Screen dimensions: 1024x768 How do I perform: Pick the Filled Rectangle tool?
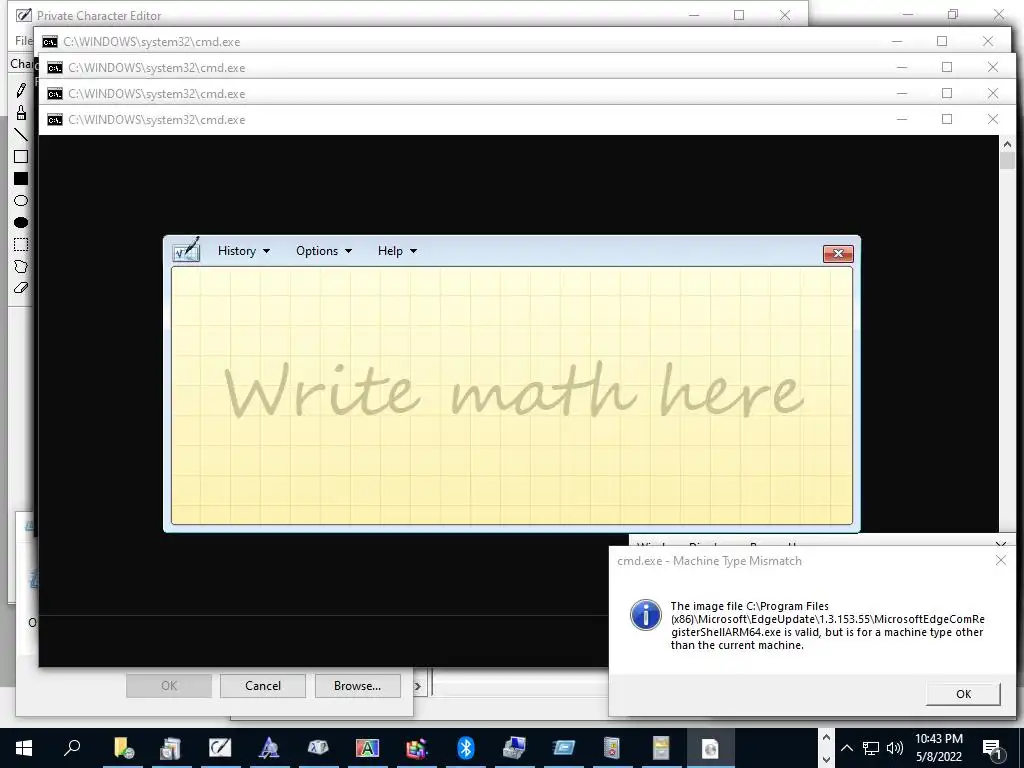[21, 178]
